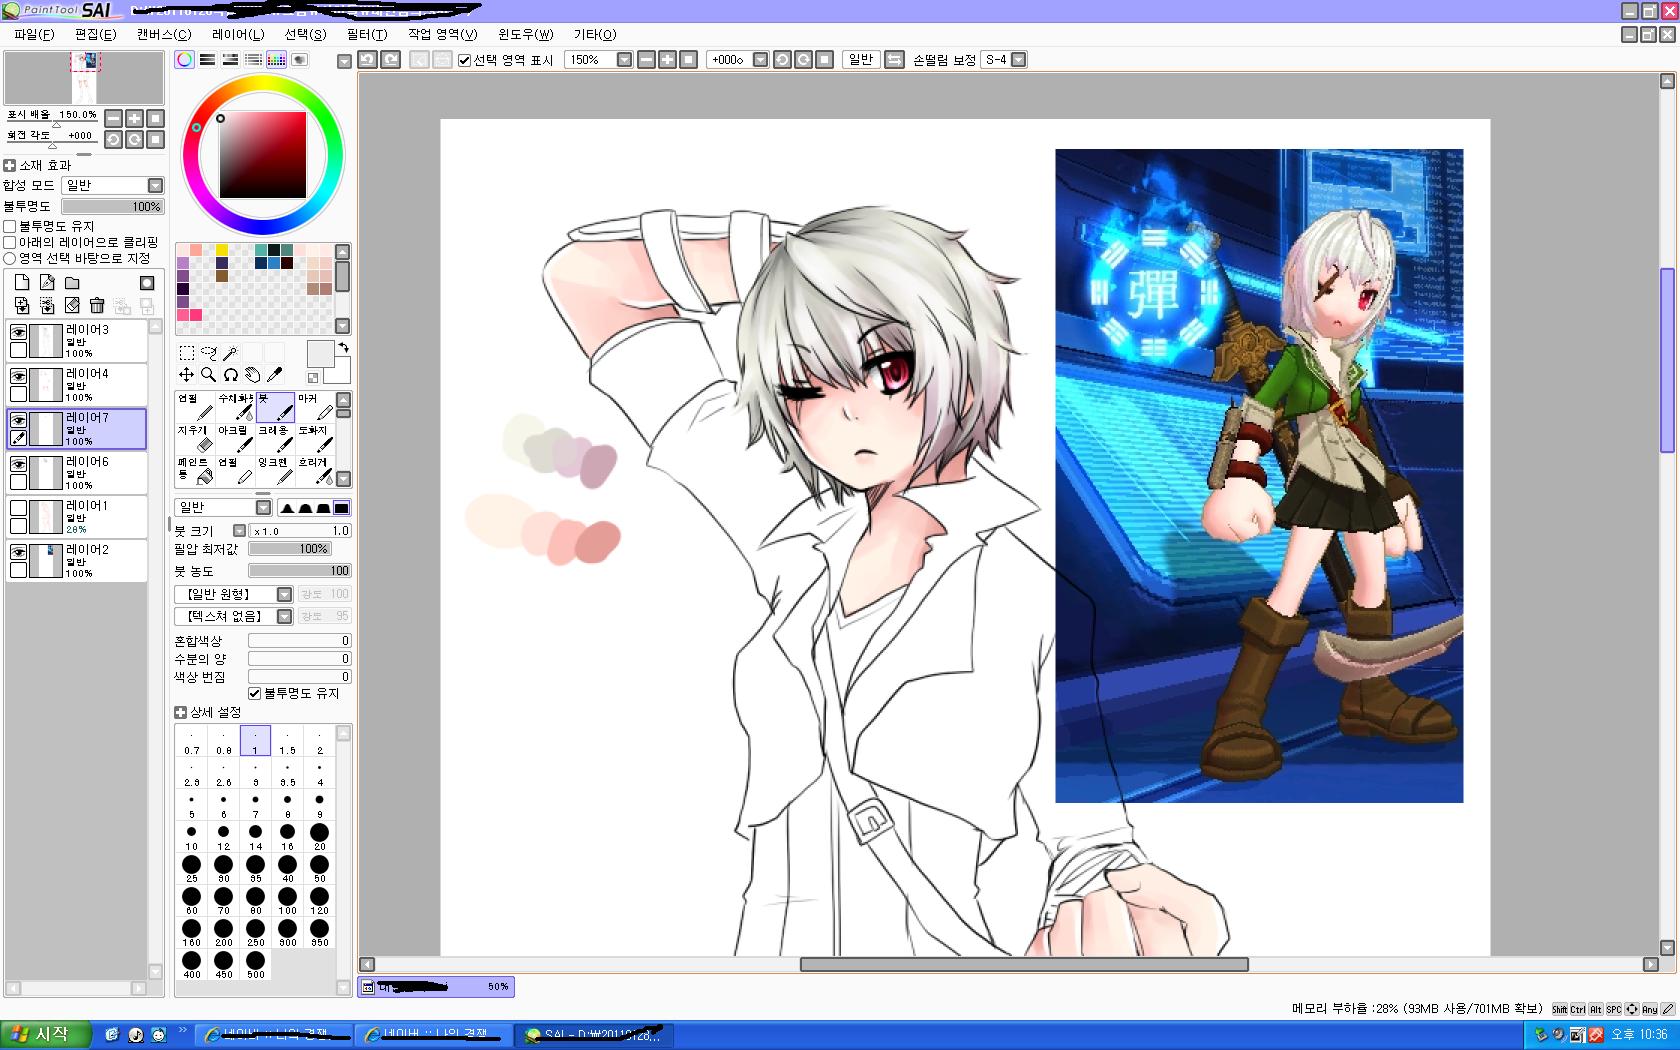Screen dimensions: 1680x1050
Task: Select the rotate canvas tool
Action: click(231, 374)
